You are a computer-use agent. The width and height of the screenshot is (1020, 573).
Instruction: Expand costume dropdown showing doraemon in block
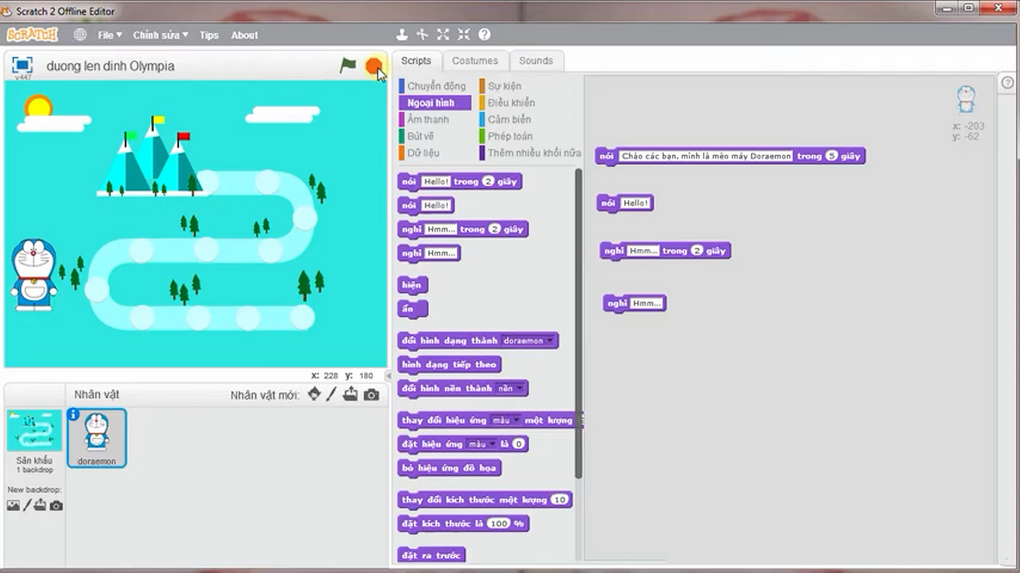click(551, 341)
